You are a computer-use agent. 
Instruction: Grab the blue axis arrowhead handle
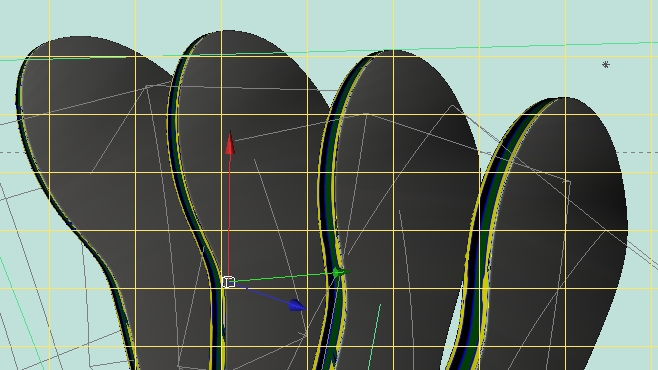[298, 305]
